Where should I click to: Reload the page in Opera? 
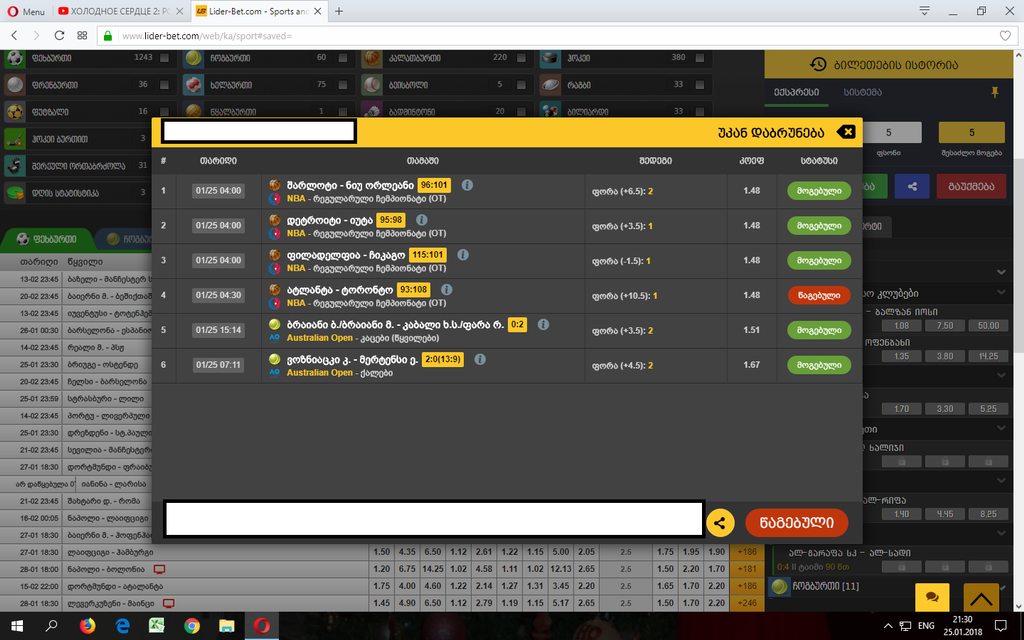pos(59,35)
